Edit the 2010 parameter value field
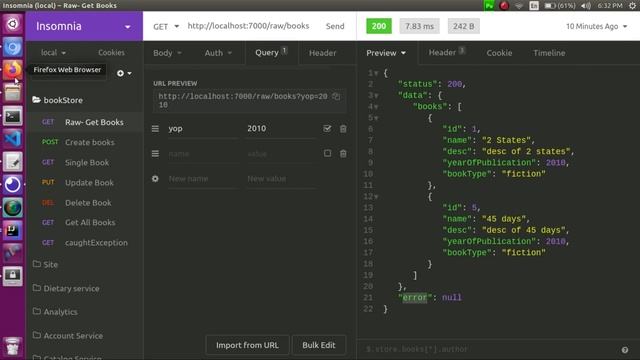640x360 pixels. (x=281, y=129)
